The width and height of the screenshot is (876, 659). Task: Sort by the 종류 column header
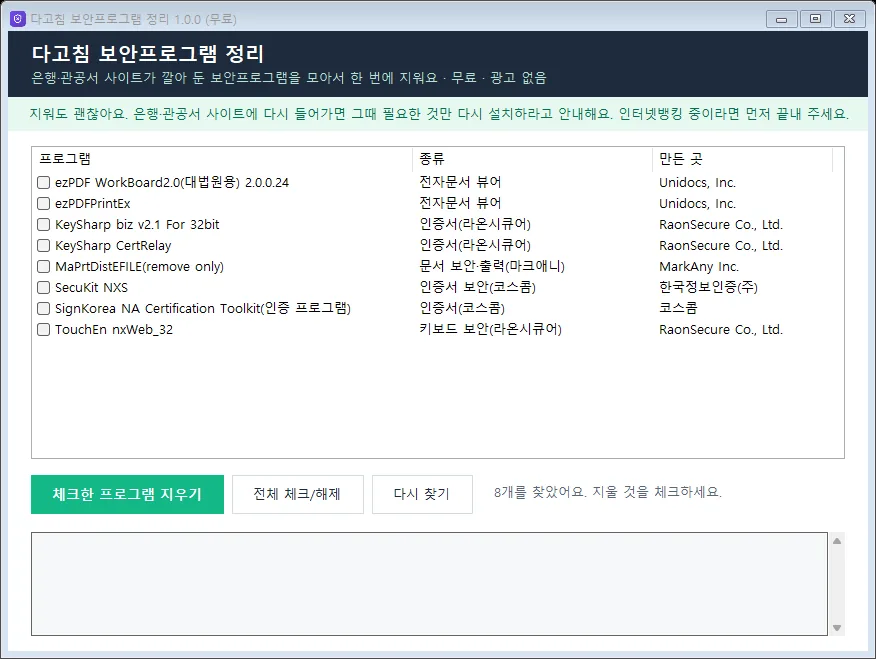coord(532,159)
